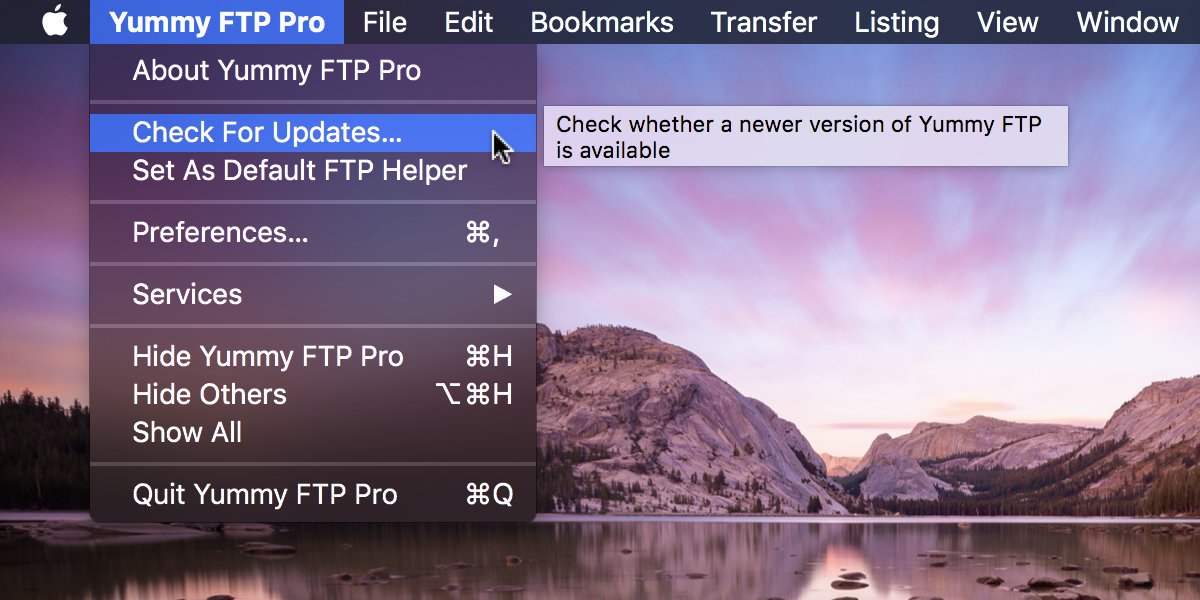Select Show All
The width and height of the screenshot is (1200, 600).
[x=313, y=433]
